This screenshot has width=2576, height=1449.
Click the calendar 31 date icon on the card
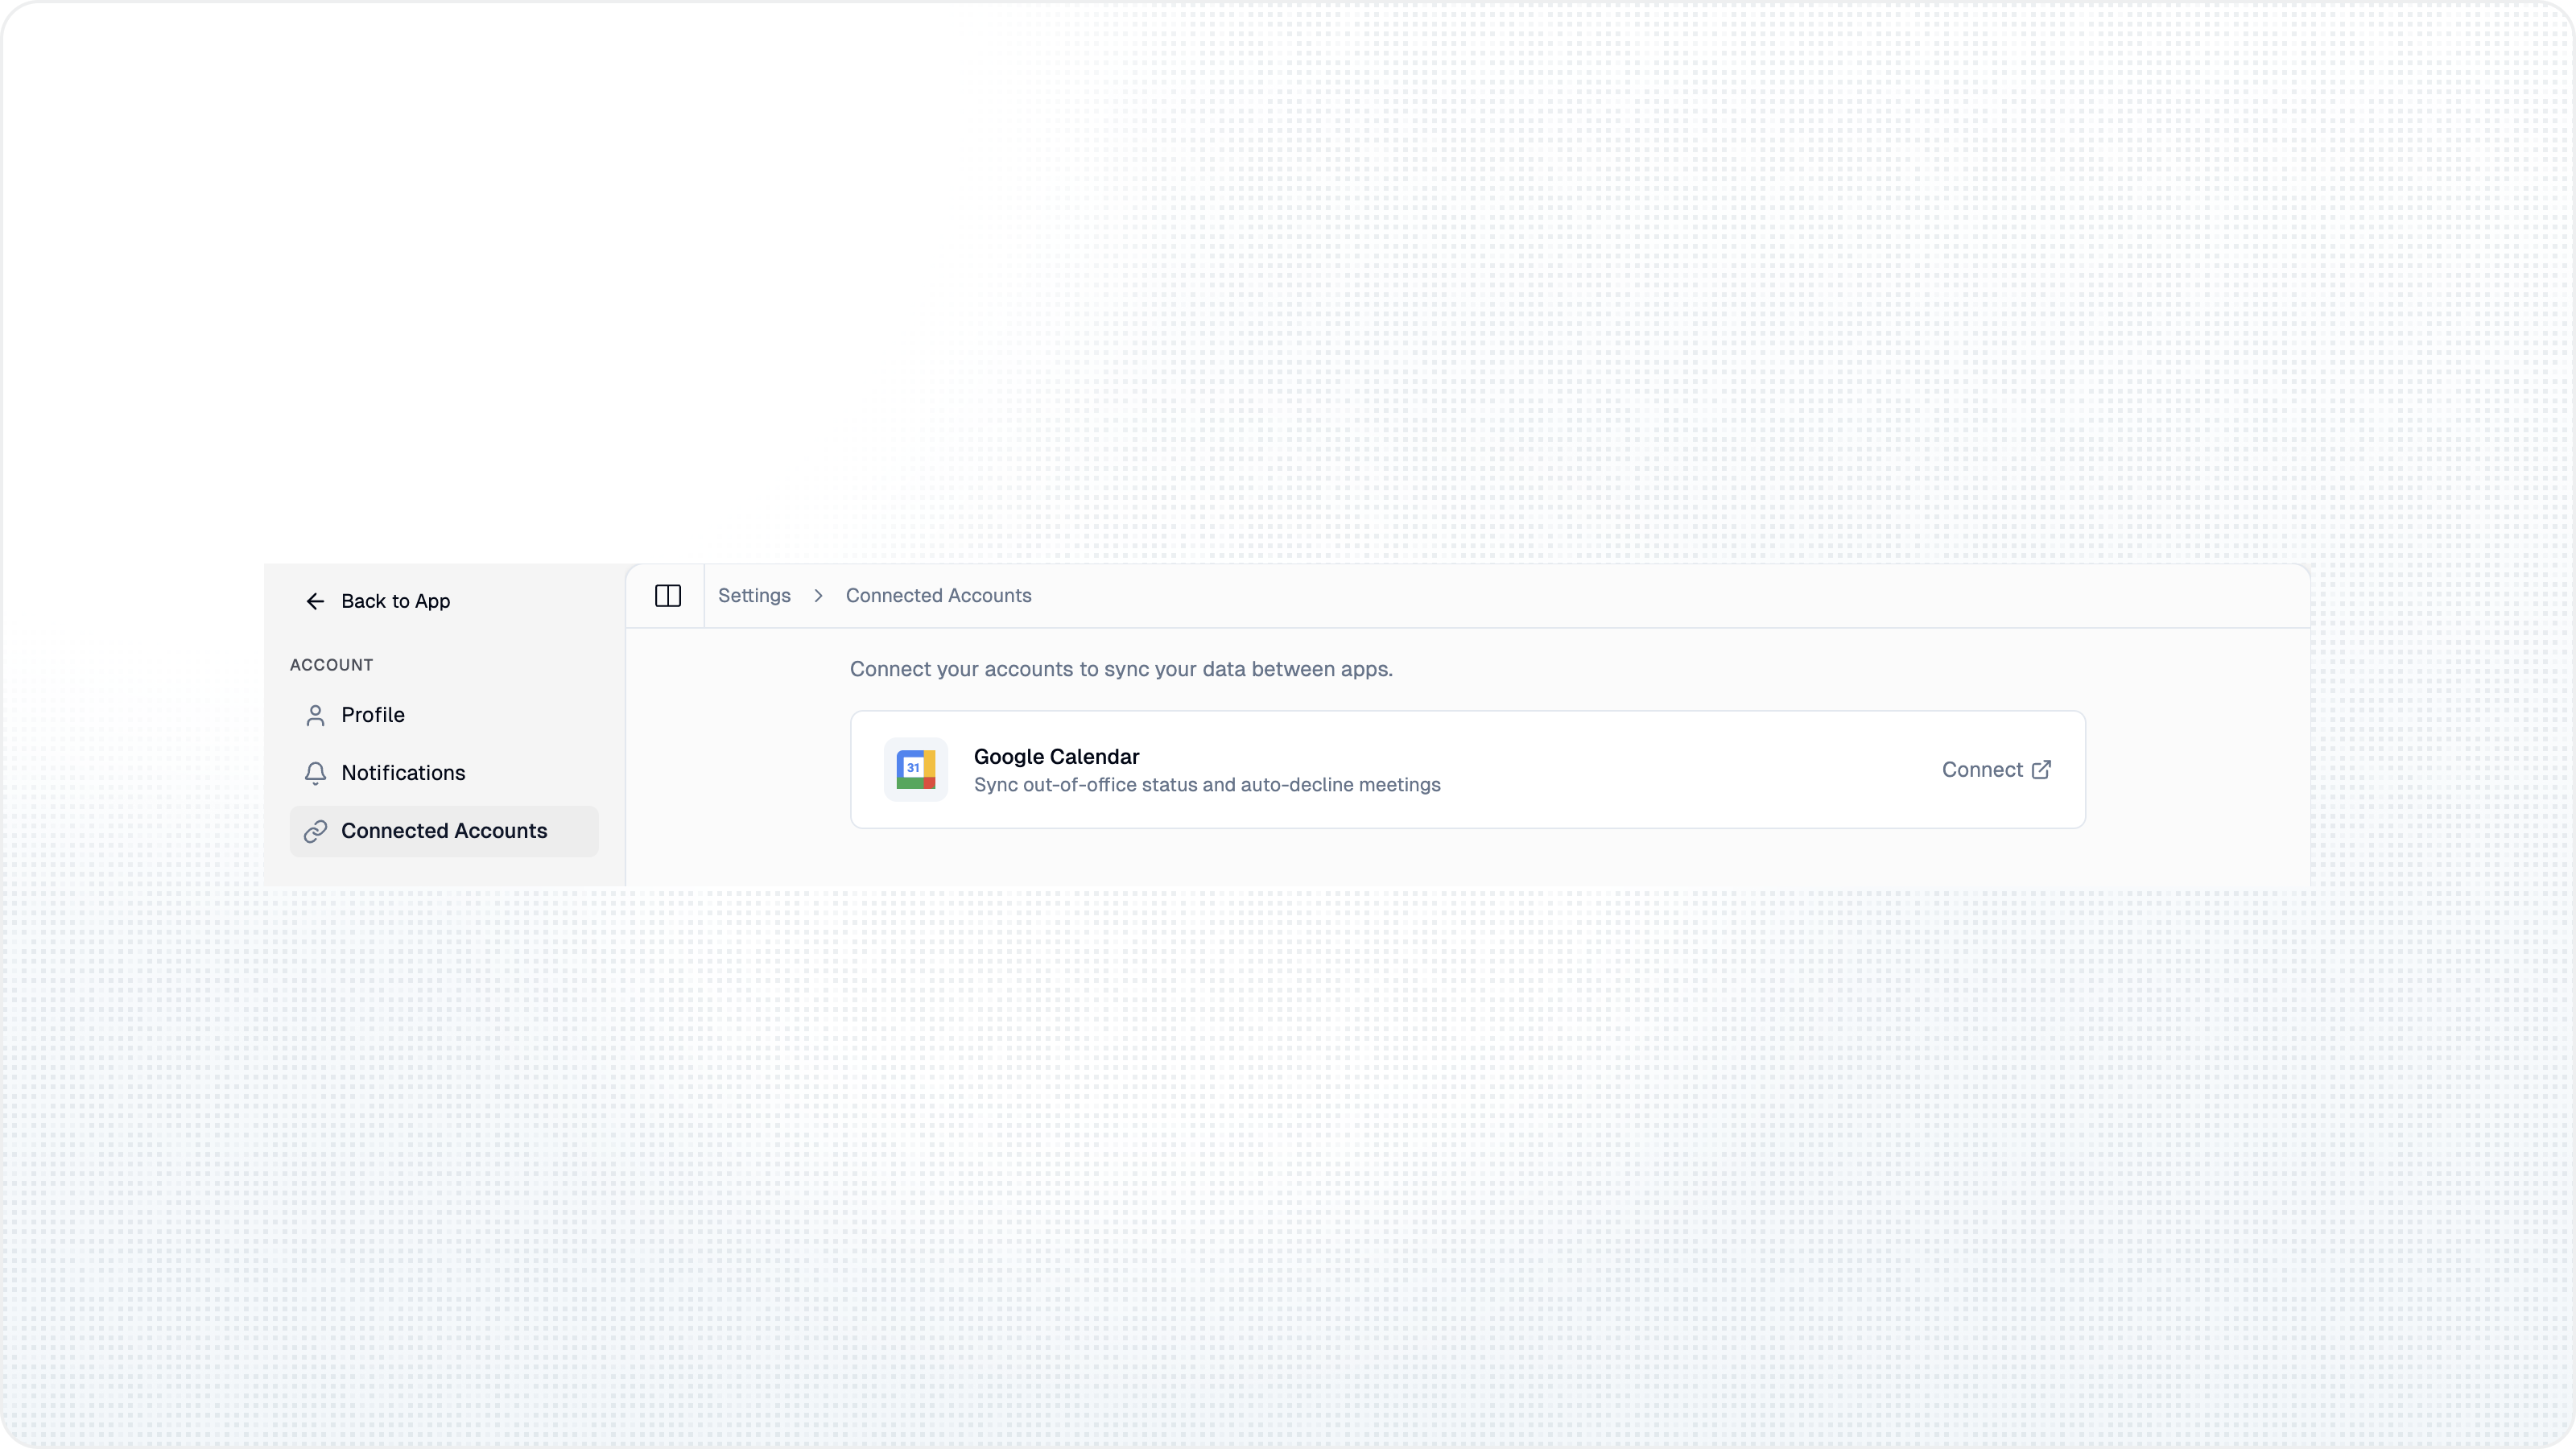(915, 769)
